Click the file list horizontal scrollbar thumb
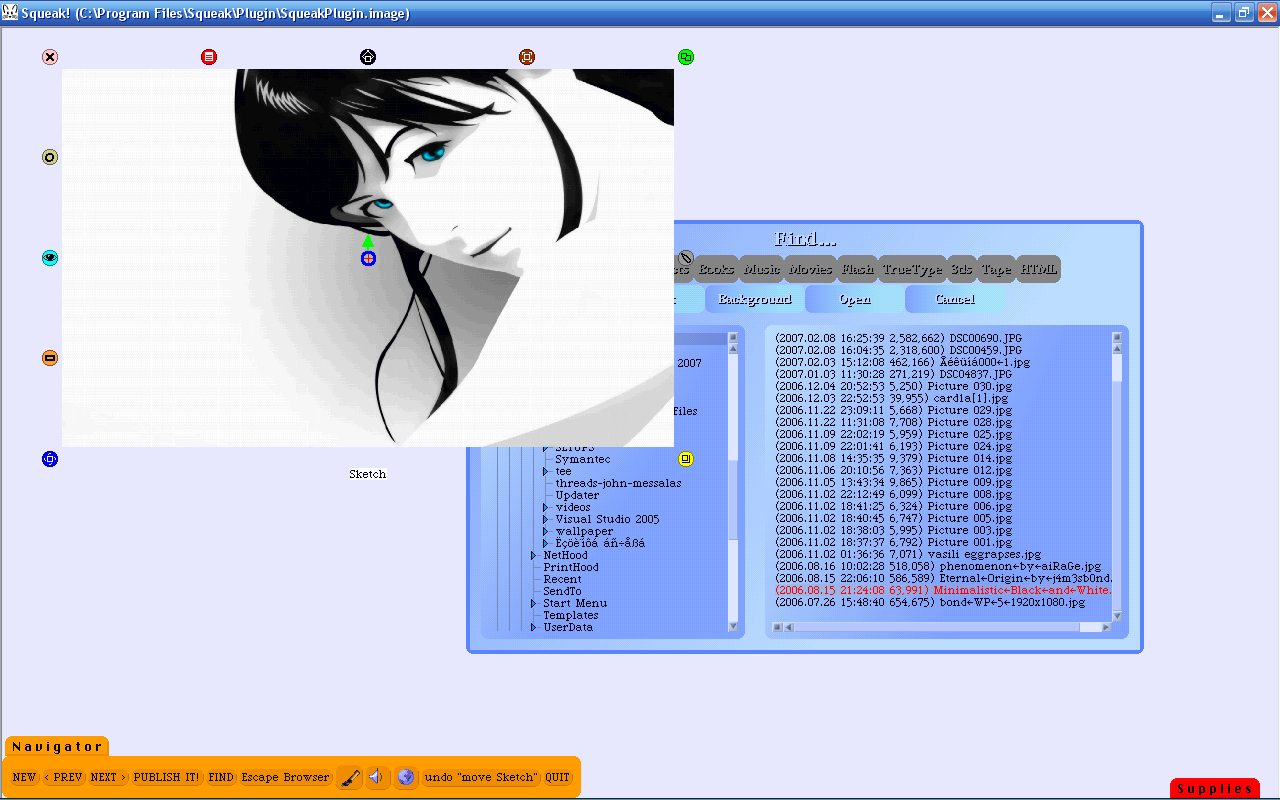 937,627
